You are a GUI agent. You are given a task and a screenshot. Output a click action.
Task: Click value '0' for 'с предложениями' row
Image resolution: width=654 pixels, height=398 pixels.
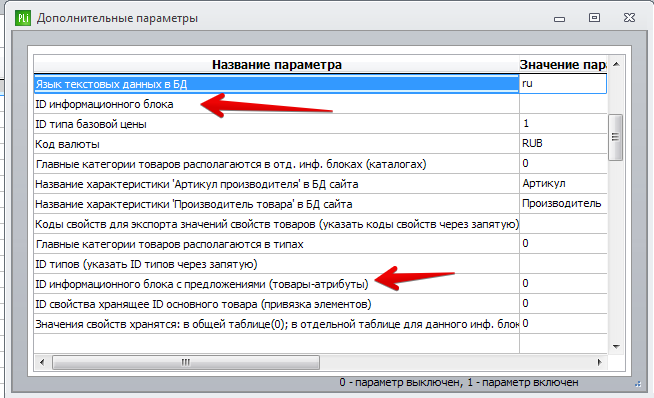pyautogui.click(x=563, y=284)
